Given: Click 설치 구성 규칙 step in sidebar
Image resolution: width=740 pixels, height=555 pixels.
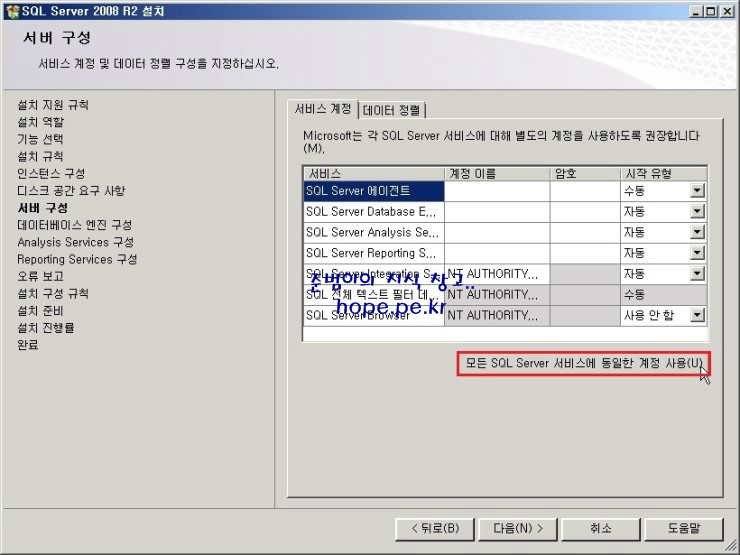Looking at the screenshot, I should pyautogui.click(x=53, y=294).
